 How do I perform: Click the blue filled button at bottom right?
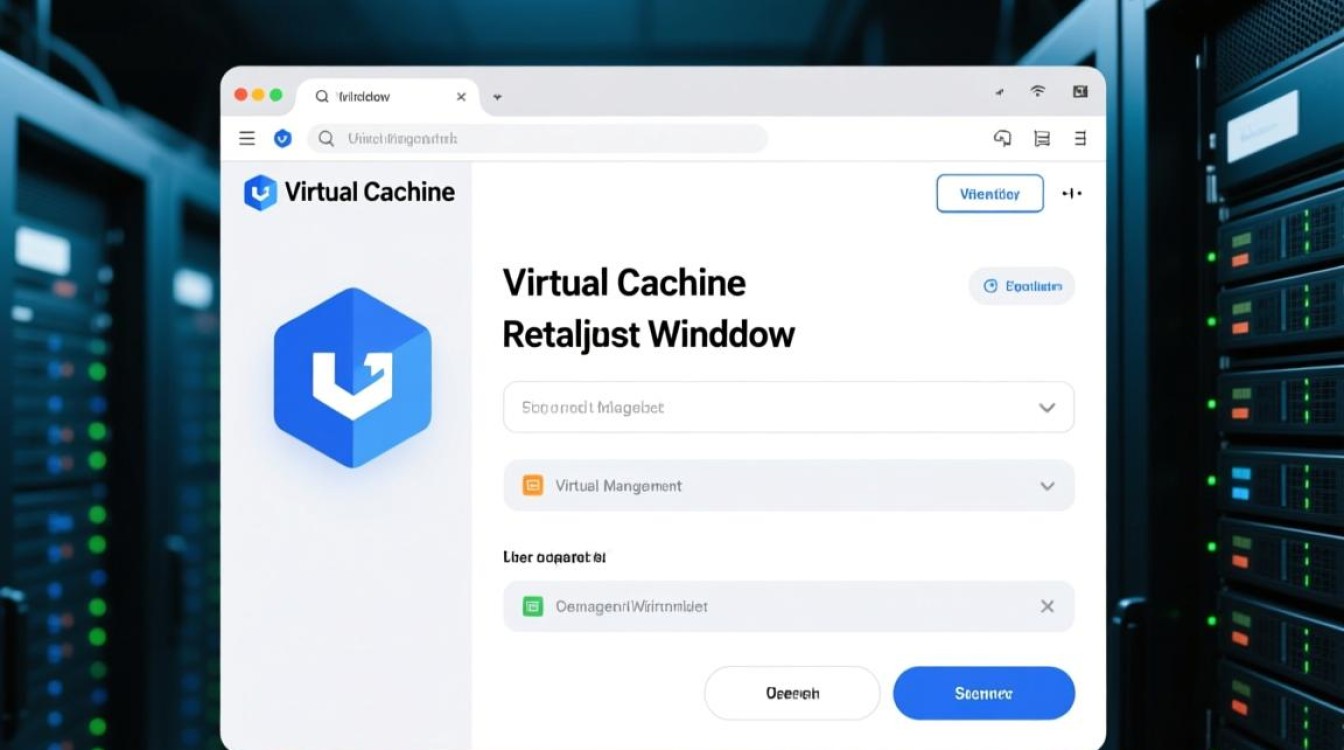click(983, 693)
